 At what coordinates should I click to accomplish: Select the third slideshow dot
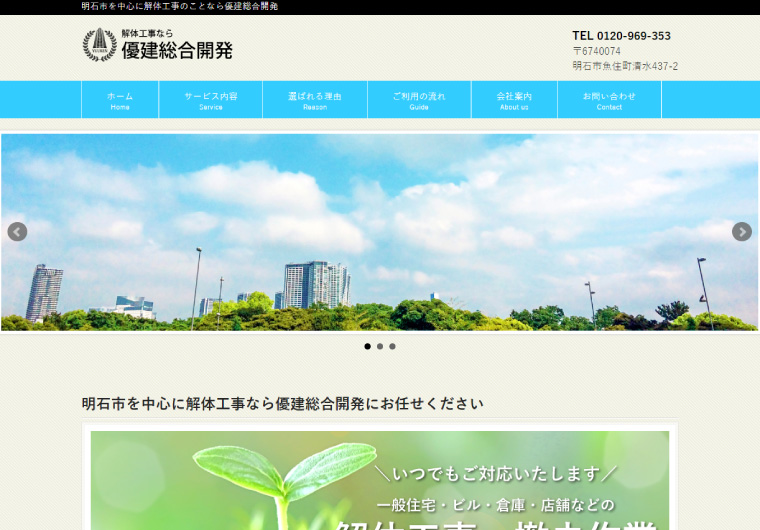click(x=392, y=346)
